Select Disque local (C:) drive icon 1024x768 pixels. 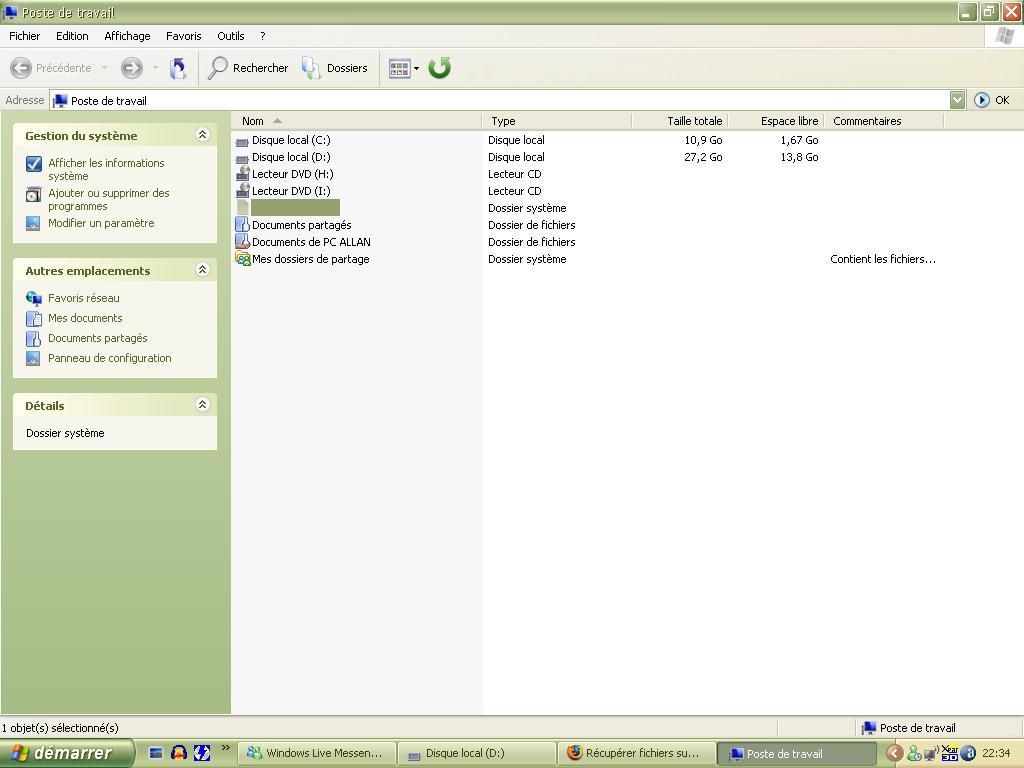[x=242, y=141]
